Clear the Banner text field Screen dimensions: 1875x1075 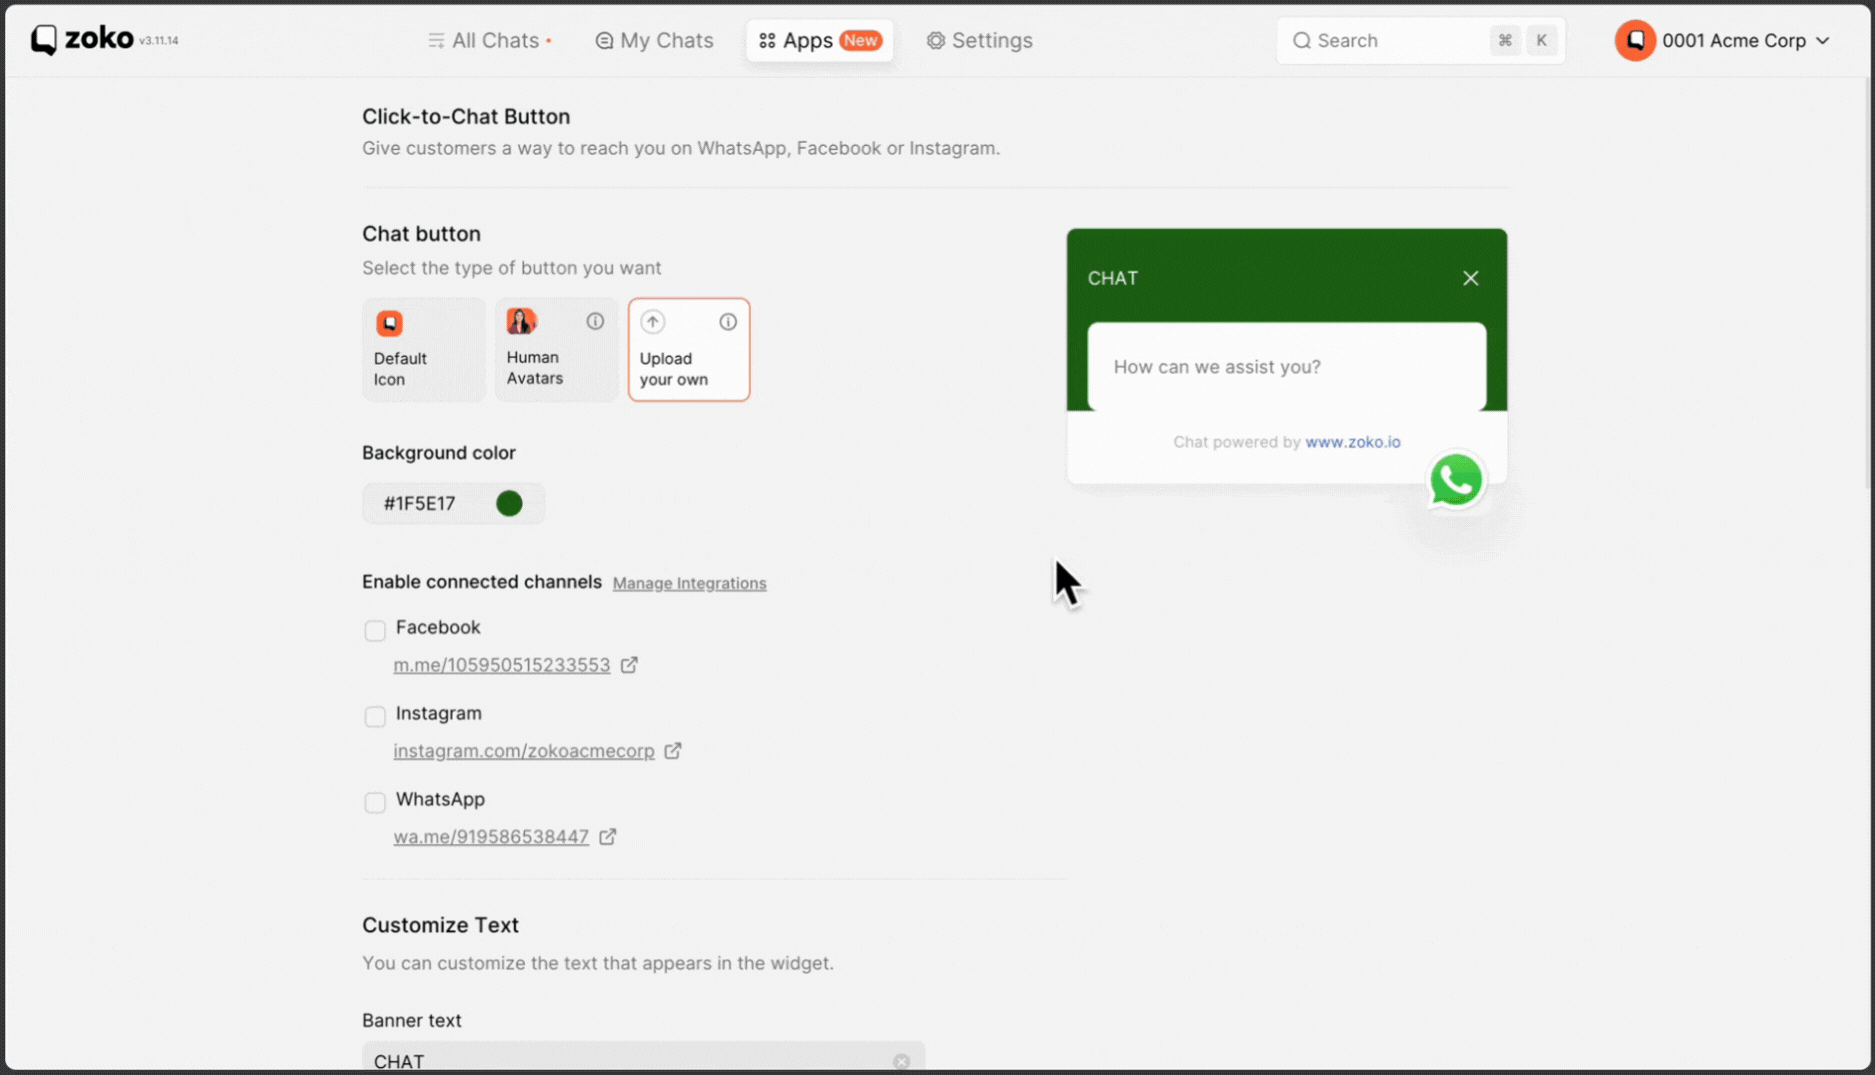point(901,1062)
